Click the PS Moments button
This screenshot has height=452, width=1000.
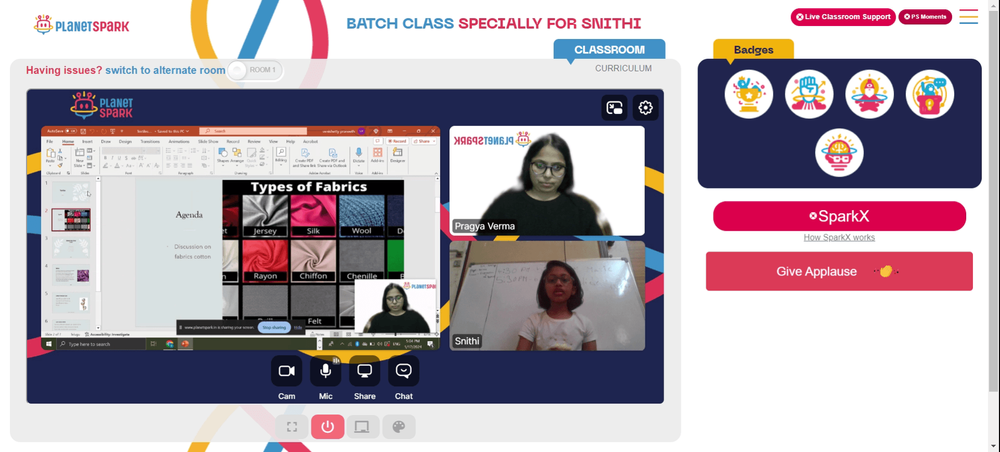925,17
